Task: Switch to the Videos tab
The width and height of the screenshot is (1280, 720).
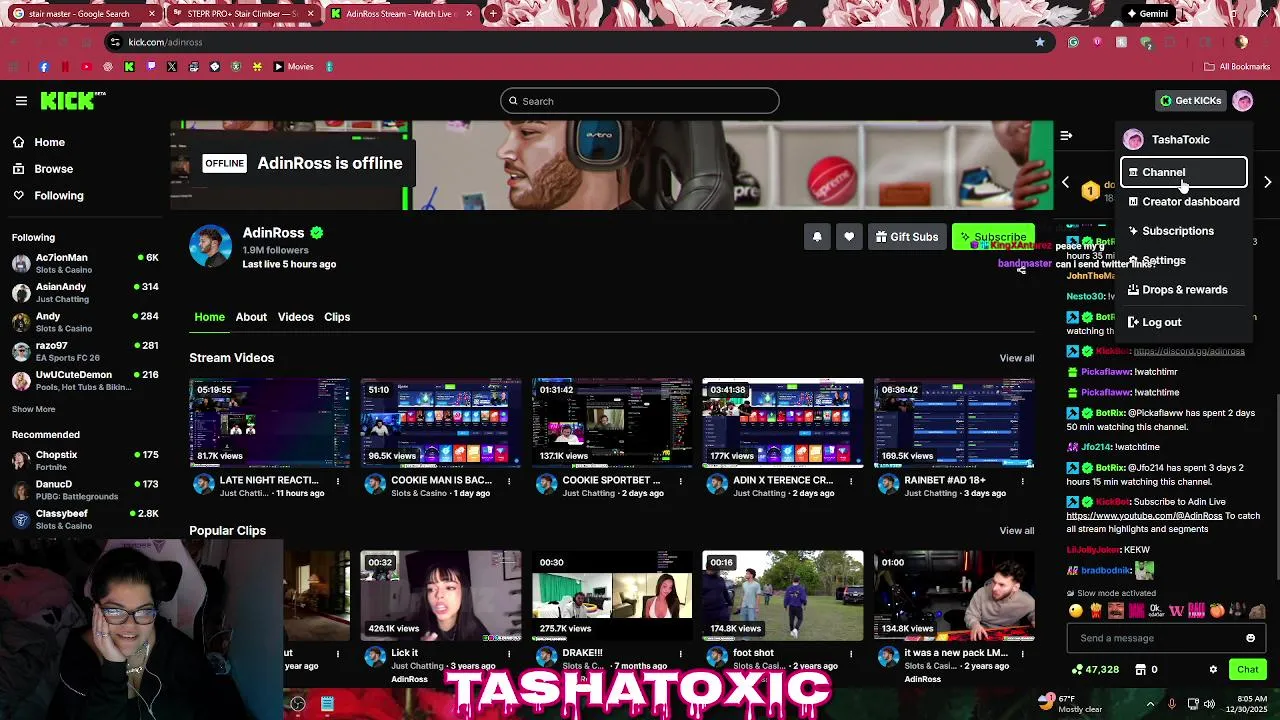Action: [x=295, y=317]
